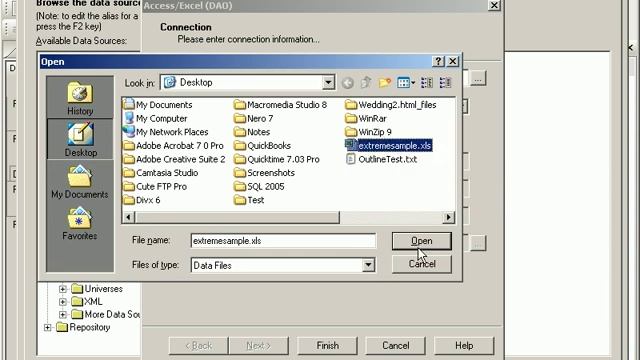Select the Macromedia Studio 8 folder
This screenshot has height=360, width=640.
[x=281, y=105]
